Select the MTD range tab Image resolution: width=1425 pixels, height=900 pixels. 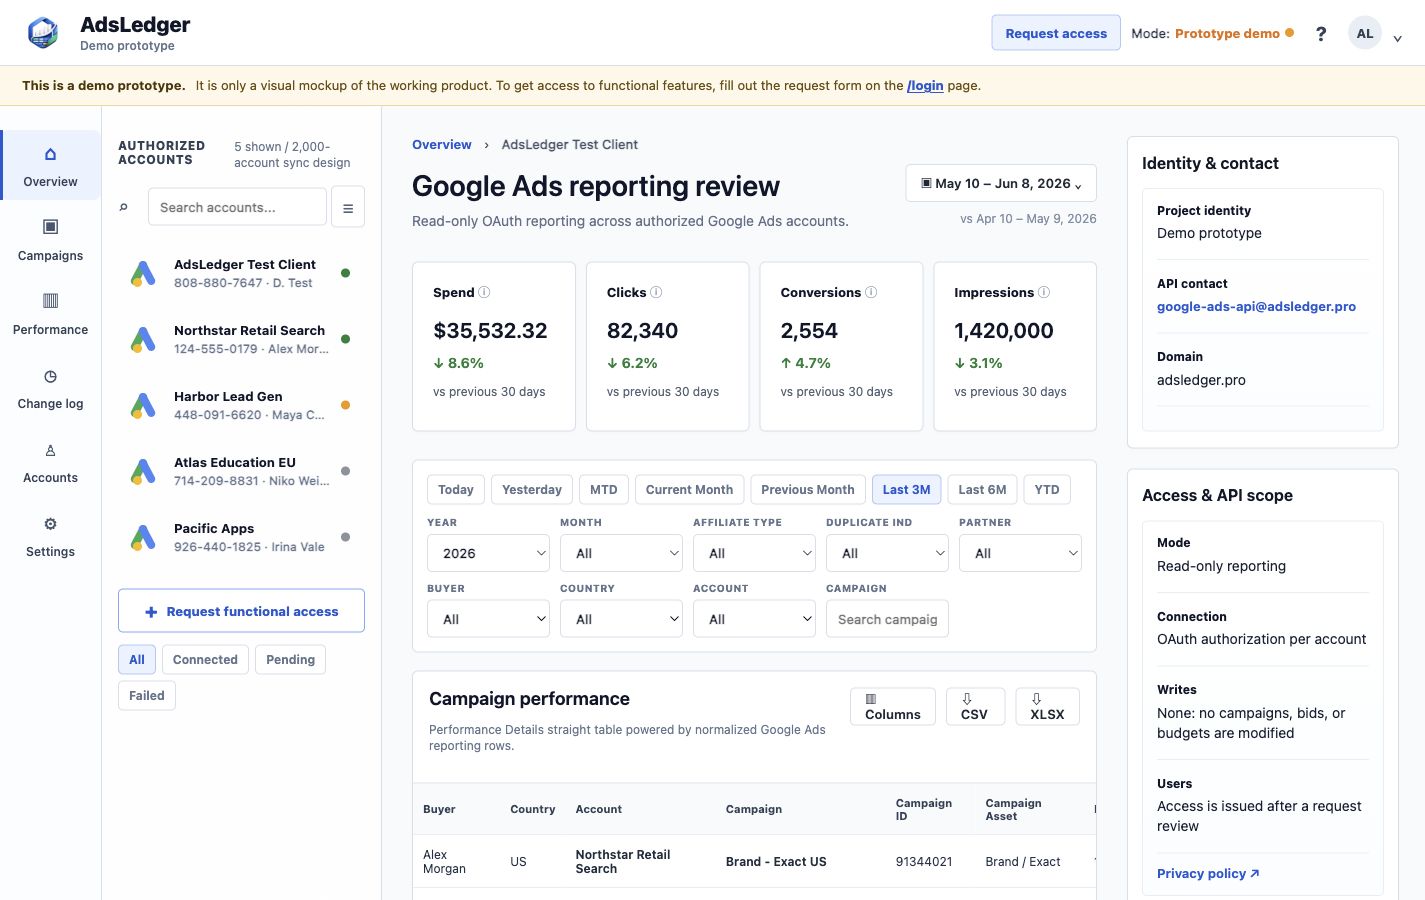point(604,489)
